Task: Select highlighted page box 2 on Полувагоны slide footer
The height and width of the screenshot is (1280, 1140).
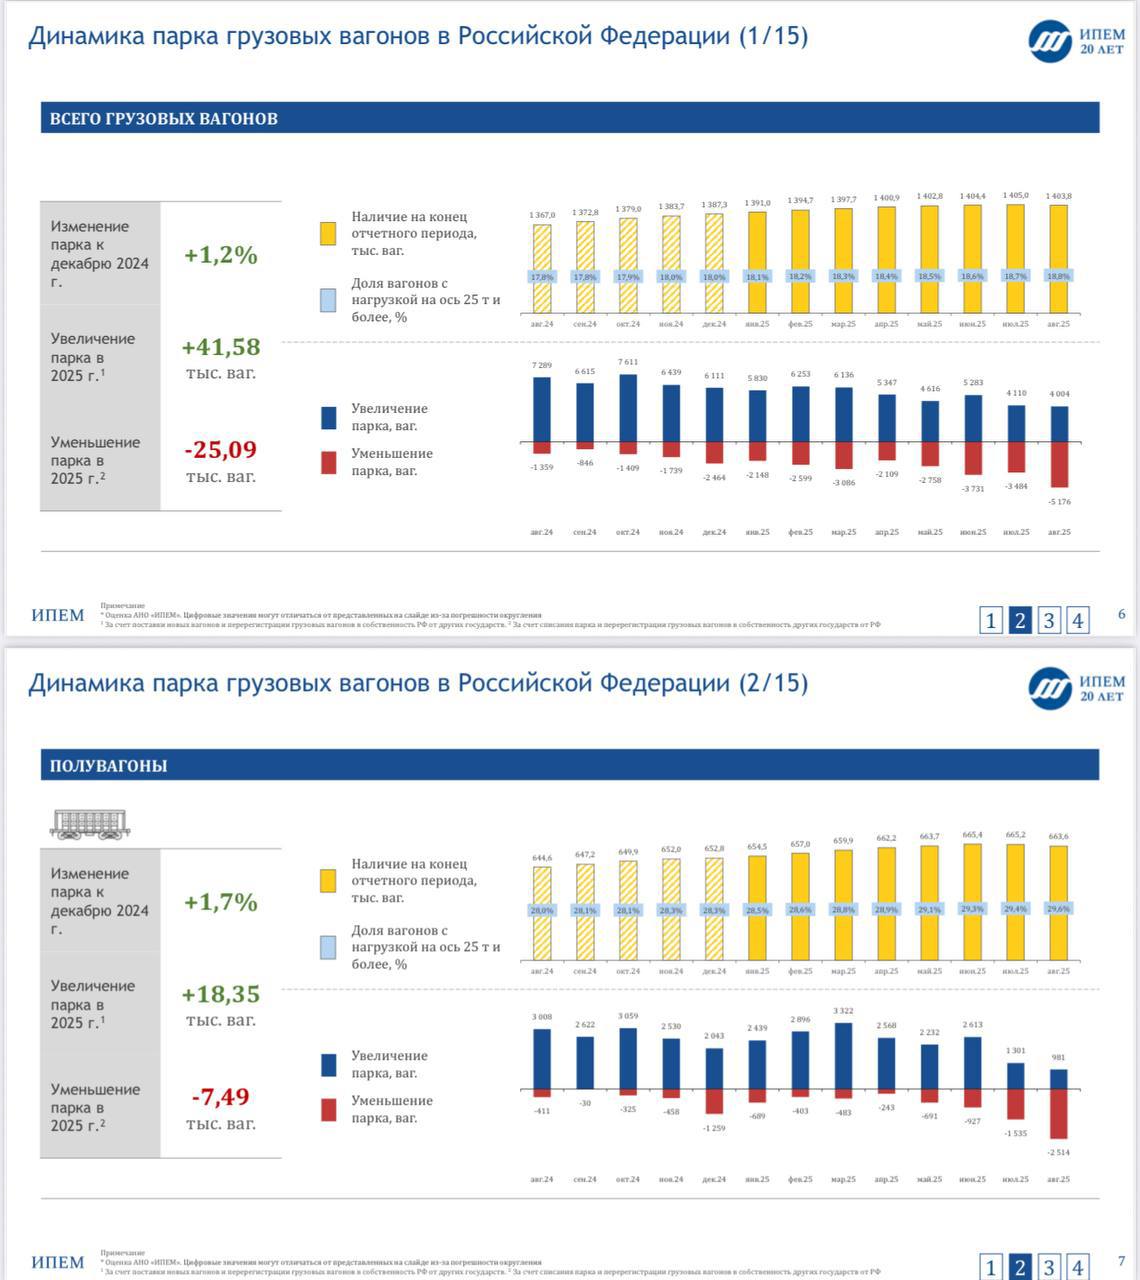Action: point(1020,1267)
